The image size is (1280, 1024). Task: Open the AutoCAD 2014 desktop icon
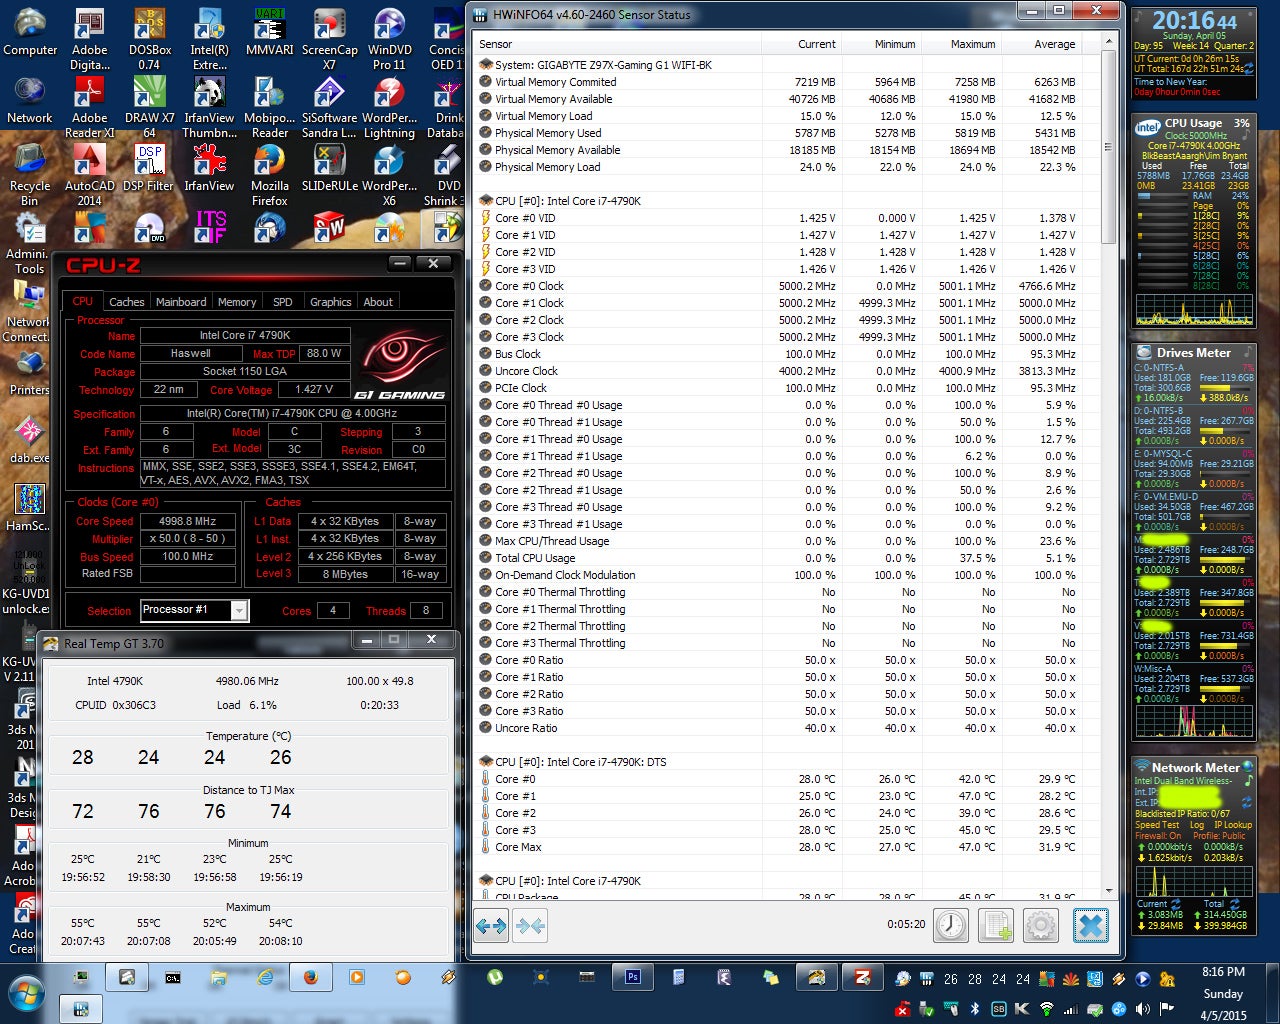coord(90,176)
